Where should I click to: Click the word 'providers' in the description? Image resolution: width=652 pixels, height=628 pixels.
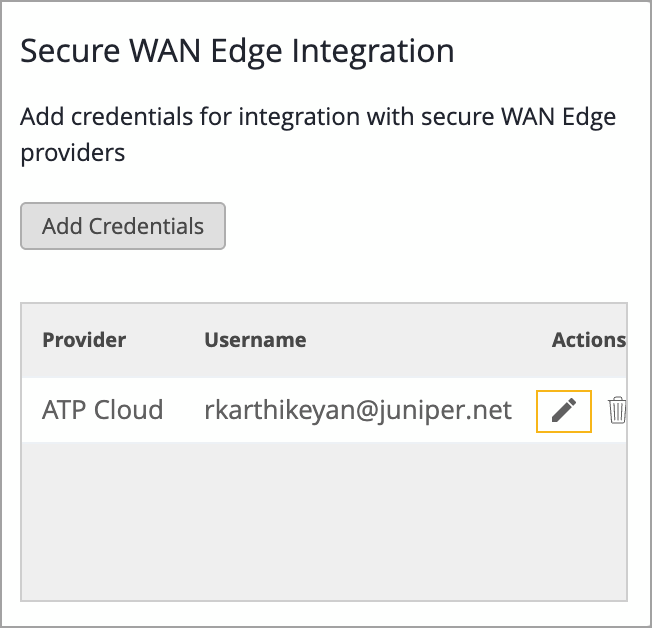click(73, 154)
